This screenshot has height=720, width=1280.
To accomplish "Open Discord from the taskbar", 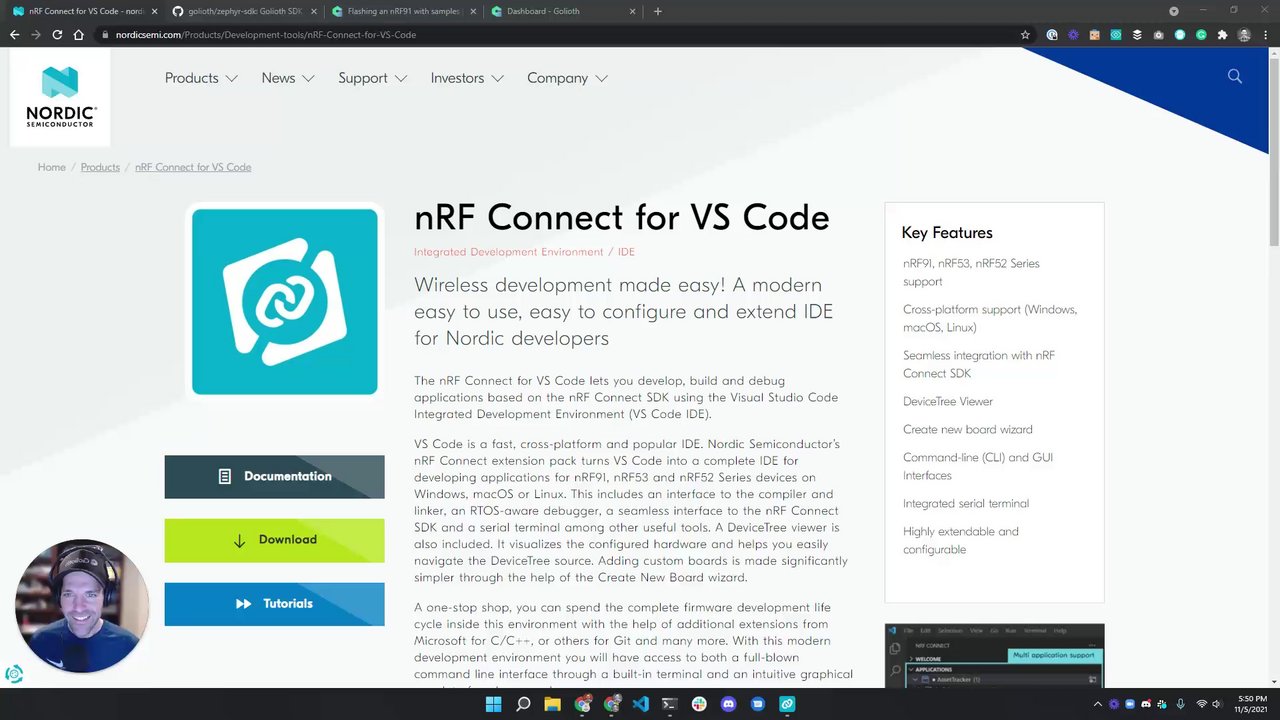I will click(x=728, y=704).
